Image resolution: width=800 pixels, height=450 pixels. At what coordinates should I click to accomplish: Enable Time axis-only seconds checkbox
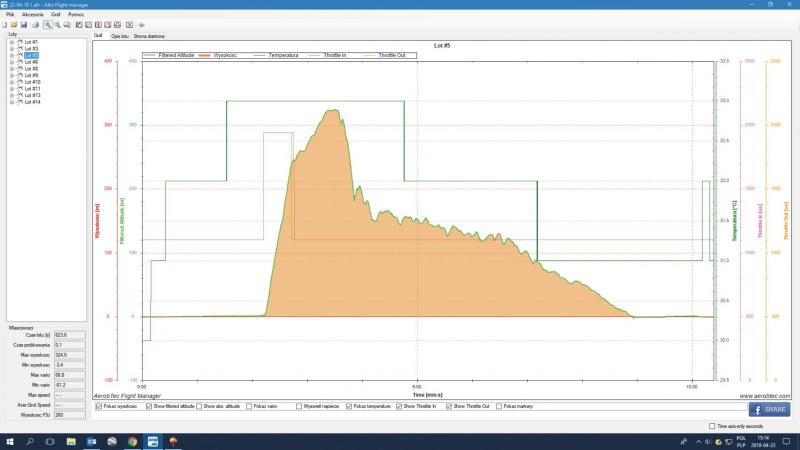711,426
